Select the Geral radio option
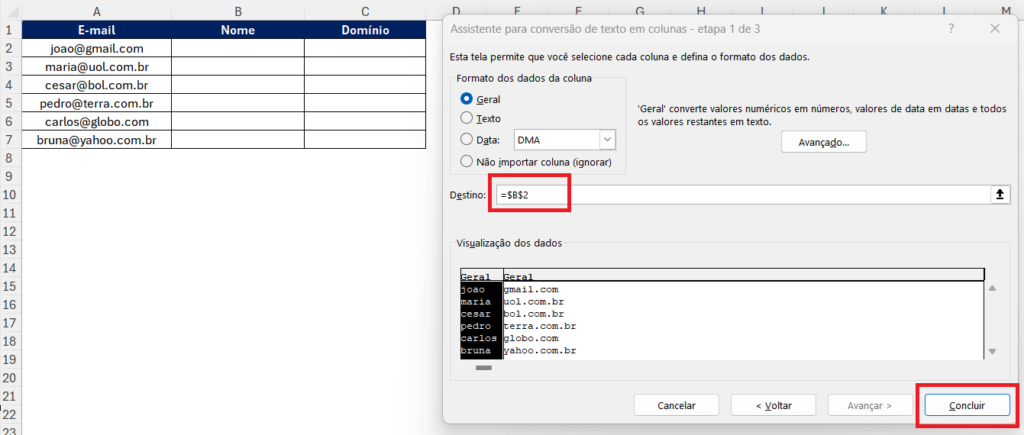 click(x=466, y=99)
